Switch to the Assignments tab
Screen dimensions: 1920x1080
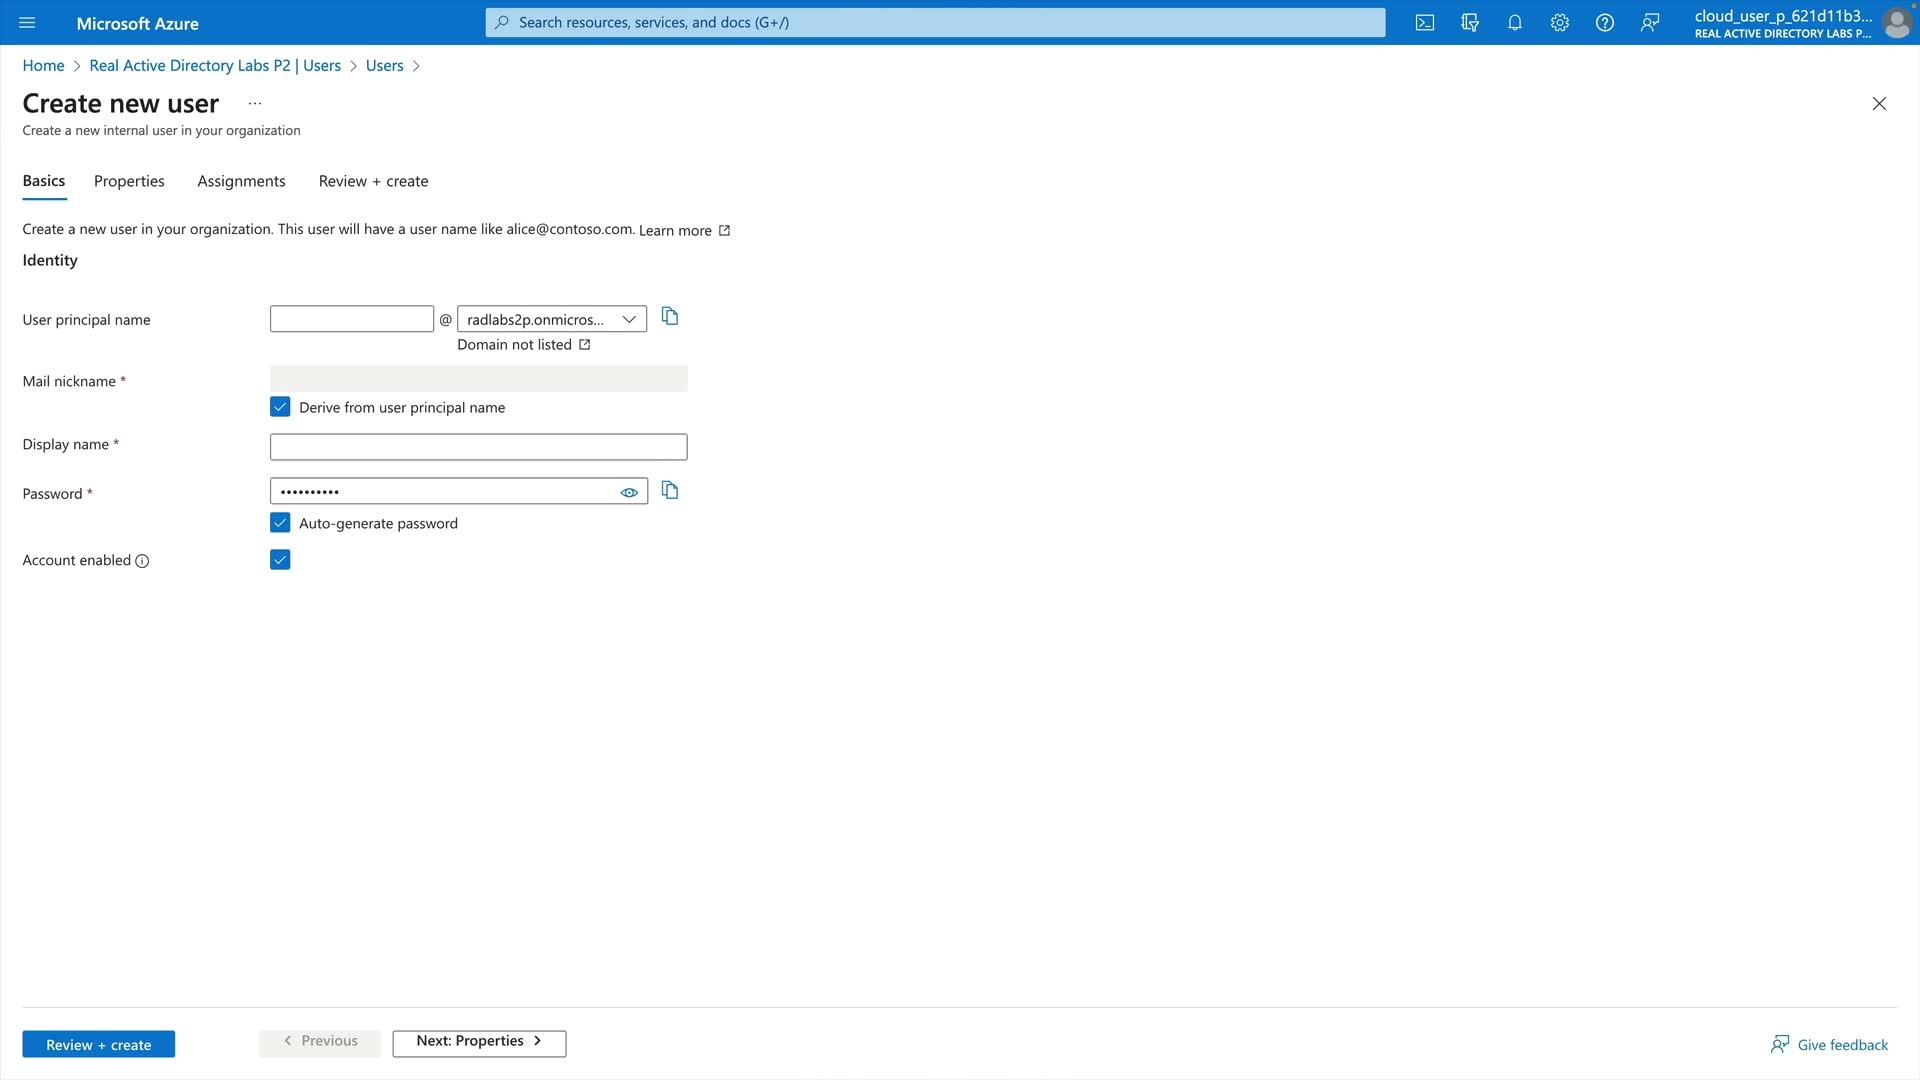pyautogui.click(x=241, y=181)
